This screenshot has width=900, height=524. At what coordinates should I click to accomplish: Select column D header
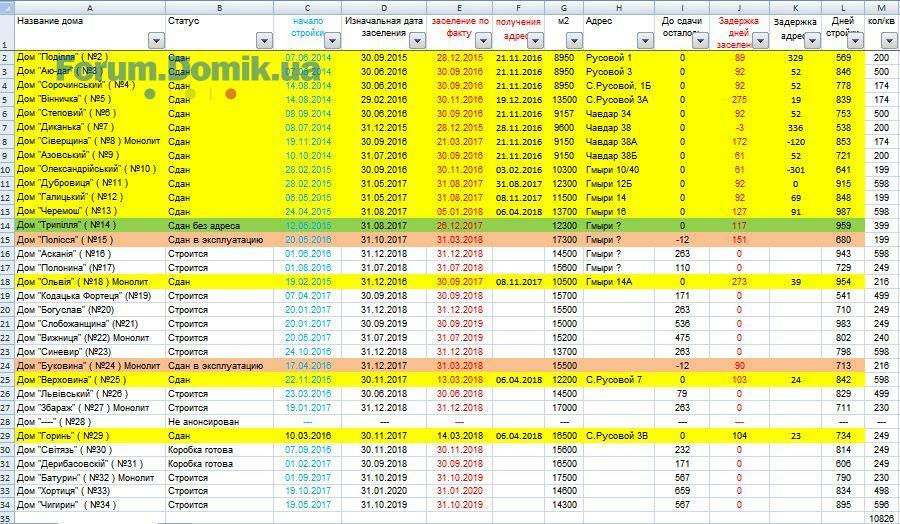(x=384, y=7)
